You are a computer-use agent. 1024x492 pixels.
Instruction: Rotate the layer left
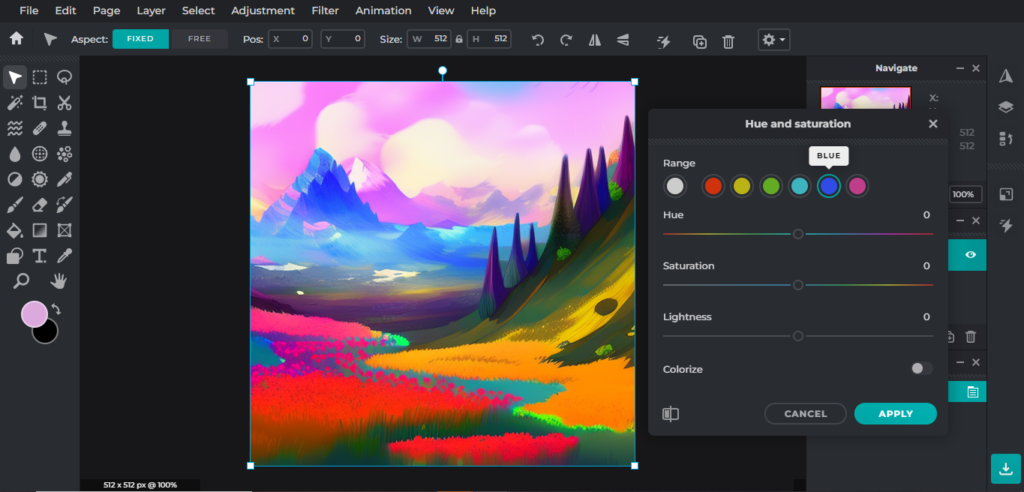537,41
